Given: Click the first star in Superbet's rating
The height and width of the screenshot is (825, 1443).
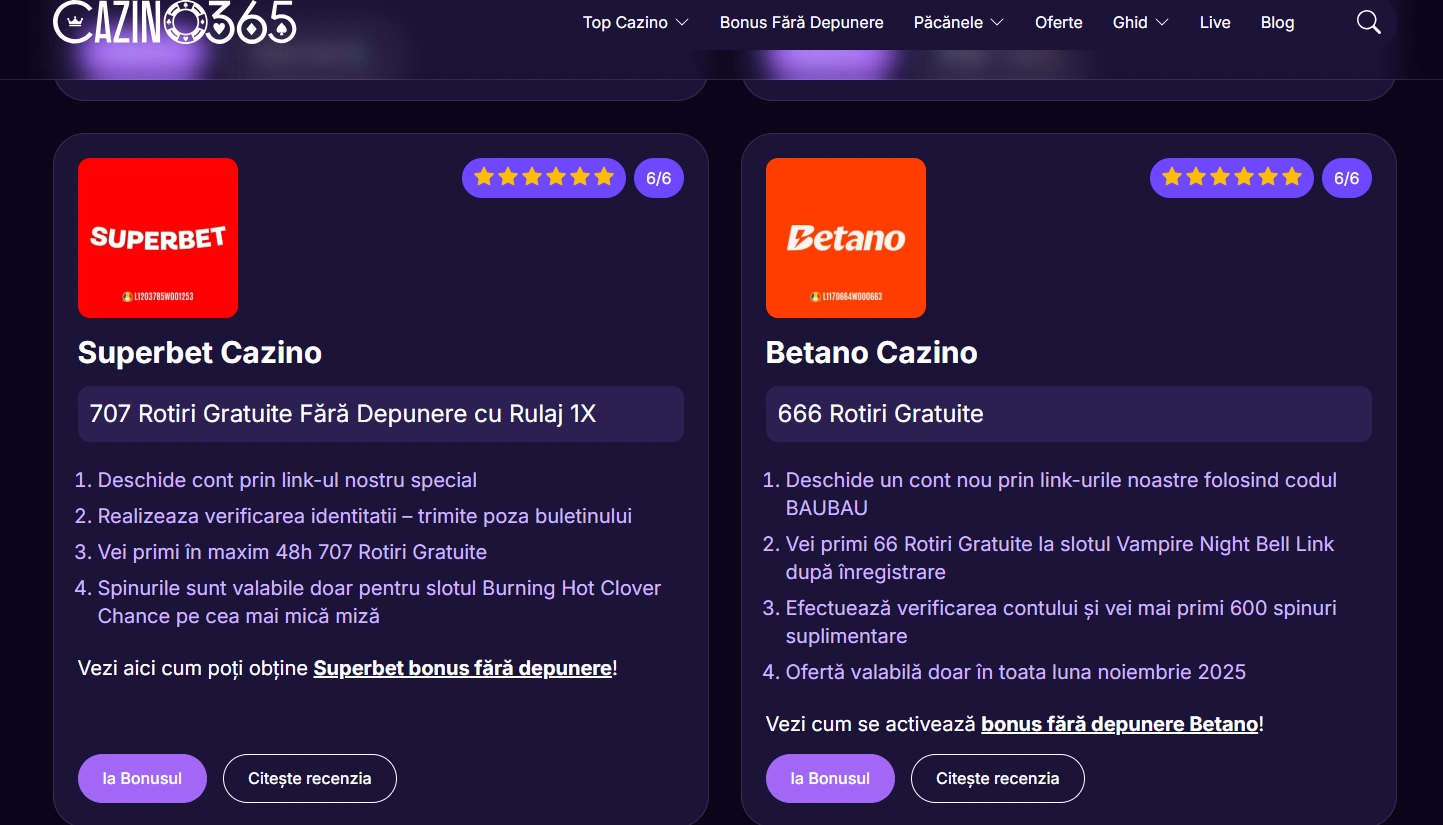Looking at the screenshot, I should pos(484,177).
